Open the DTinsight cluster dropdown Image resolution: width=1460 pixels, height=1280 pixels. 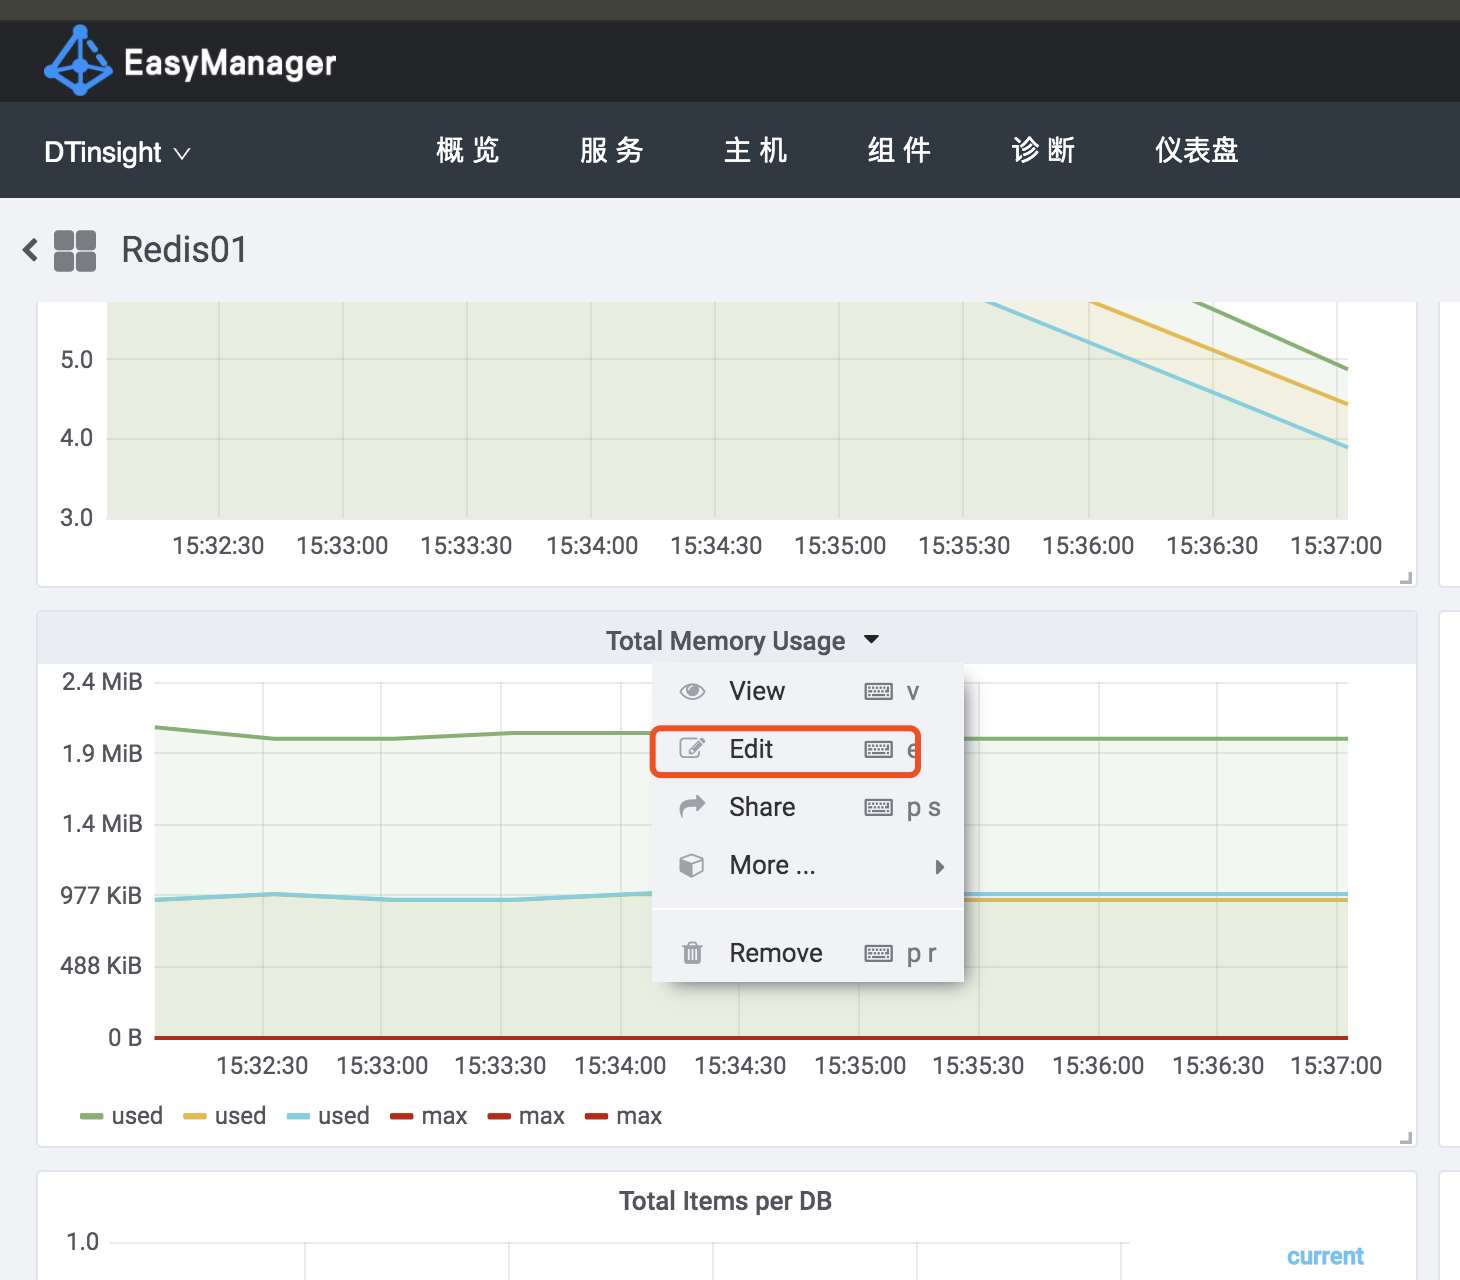(117, 152)
